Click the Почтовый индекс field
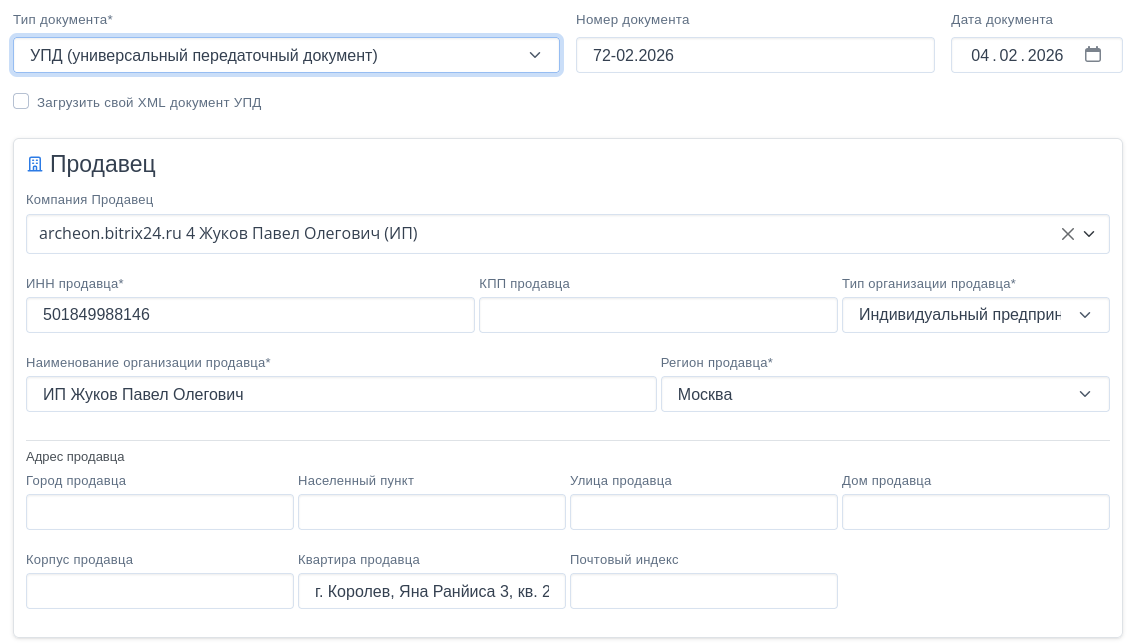Image resolution: width=1134 pixels, height=643 pixels. [x=703, y=591]
